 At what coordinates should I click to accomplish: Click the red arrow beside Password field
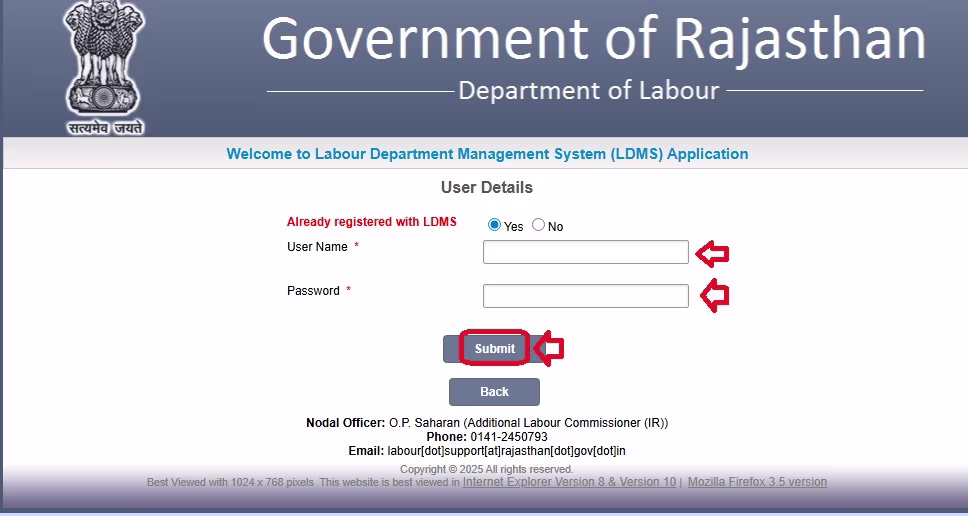point(714,295)
